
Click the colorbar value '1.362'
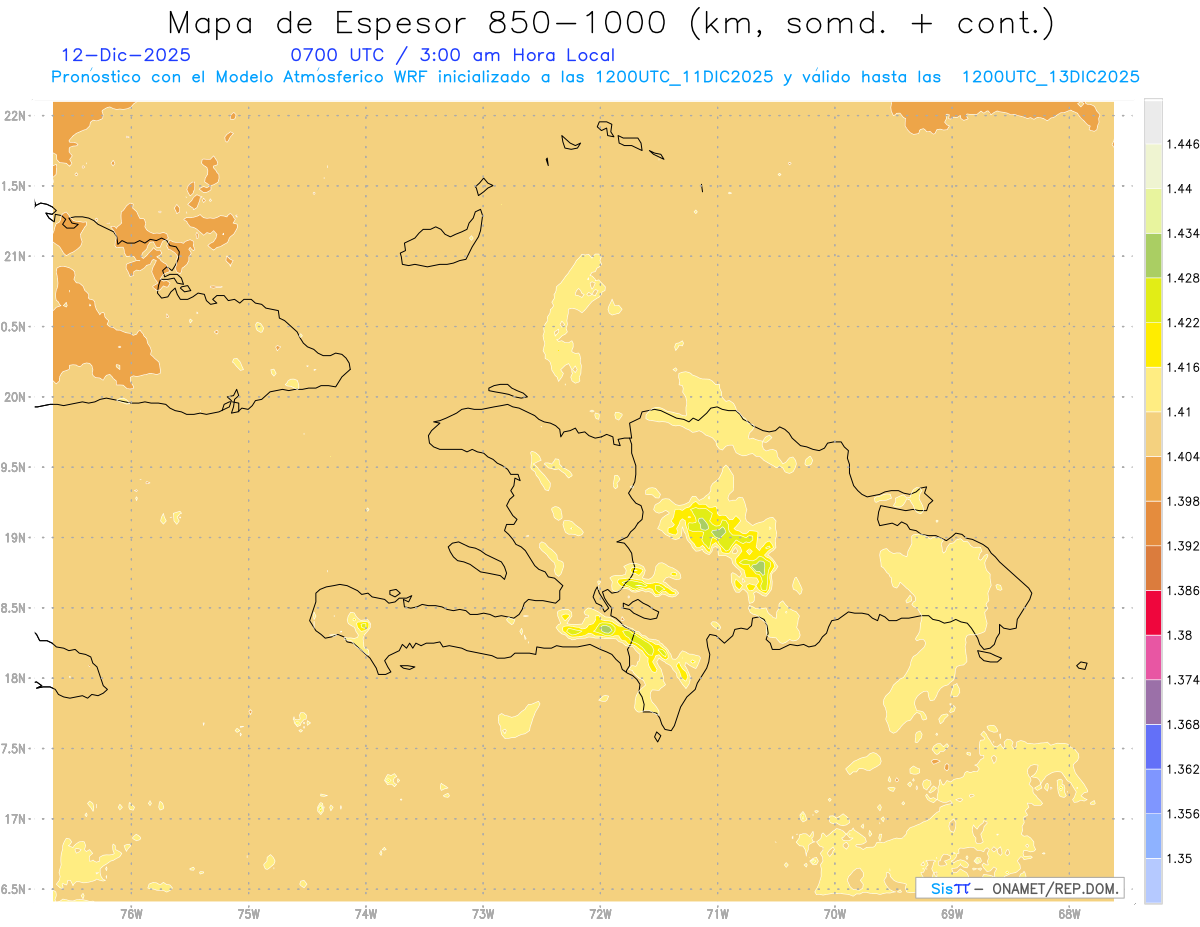pos(1183,769)
